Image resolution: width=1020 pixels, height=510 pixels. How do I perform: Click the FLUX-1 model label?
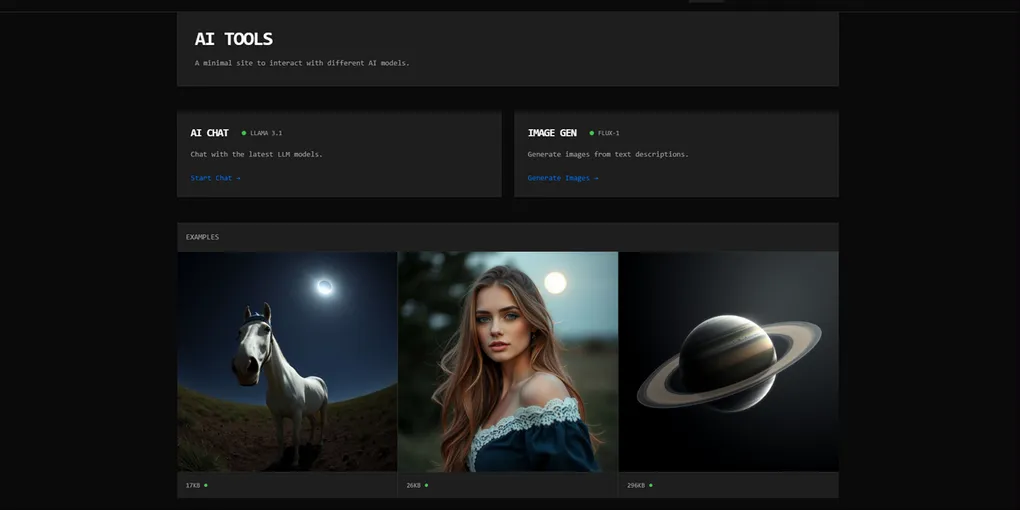point(609,133)
